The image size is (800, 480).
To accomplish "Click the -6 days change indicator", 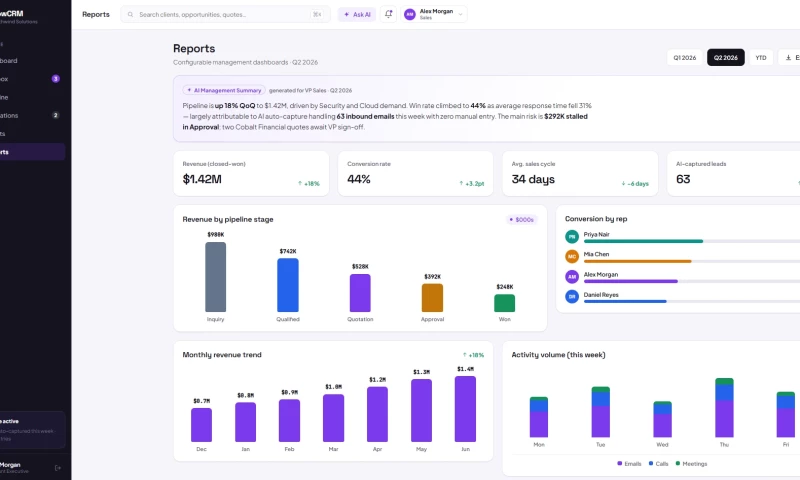I will coord(635,184).
